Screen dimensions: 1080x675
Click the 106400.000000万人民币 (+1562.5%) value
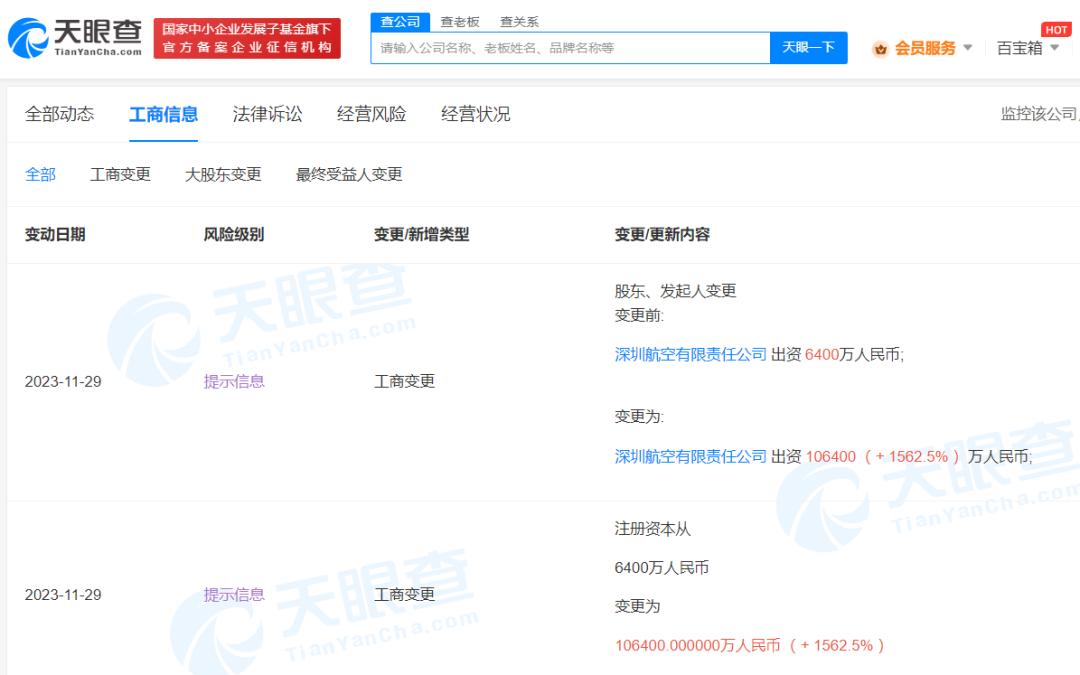750,645
